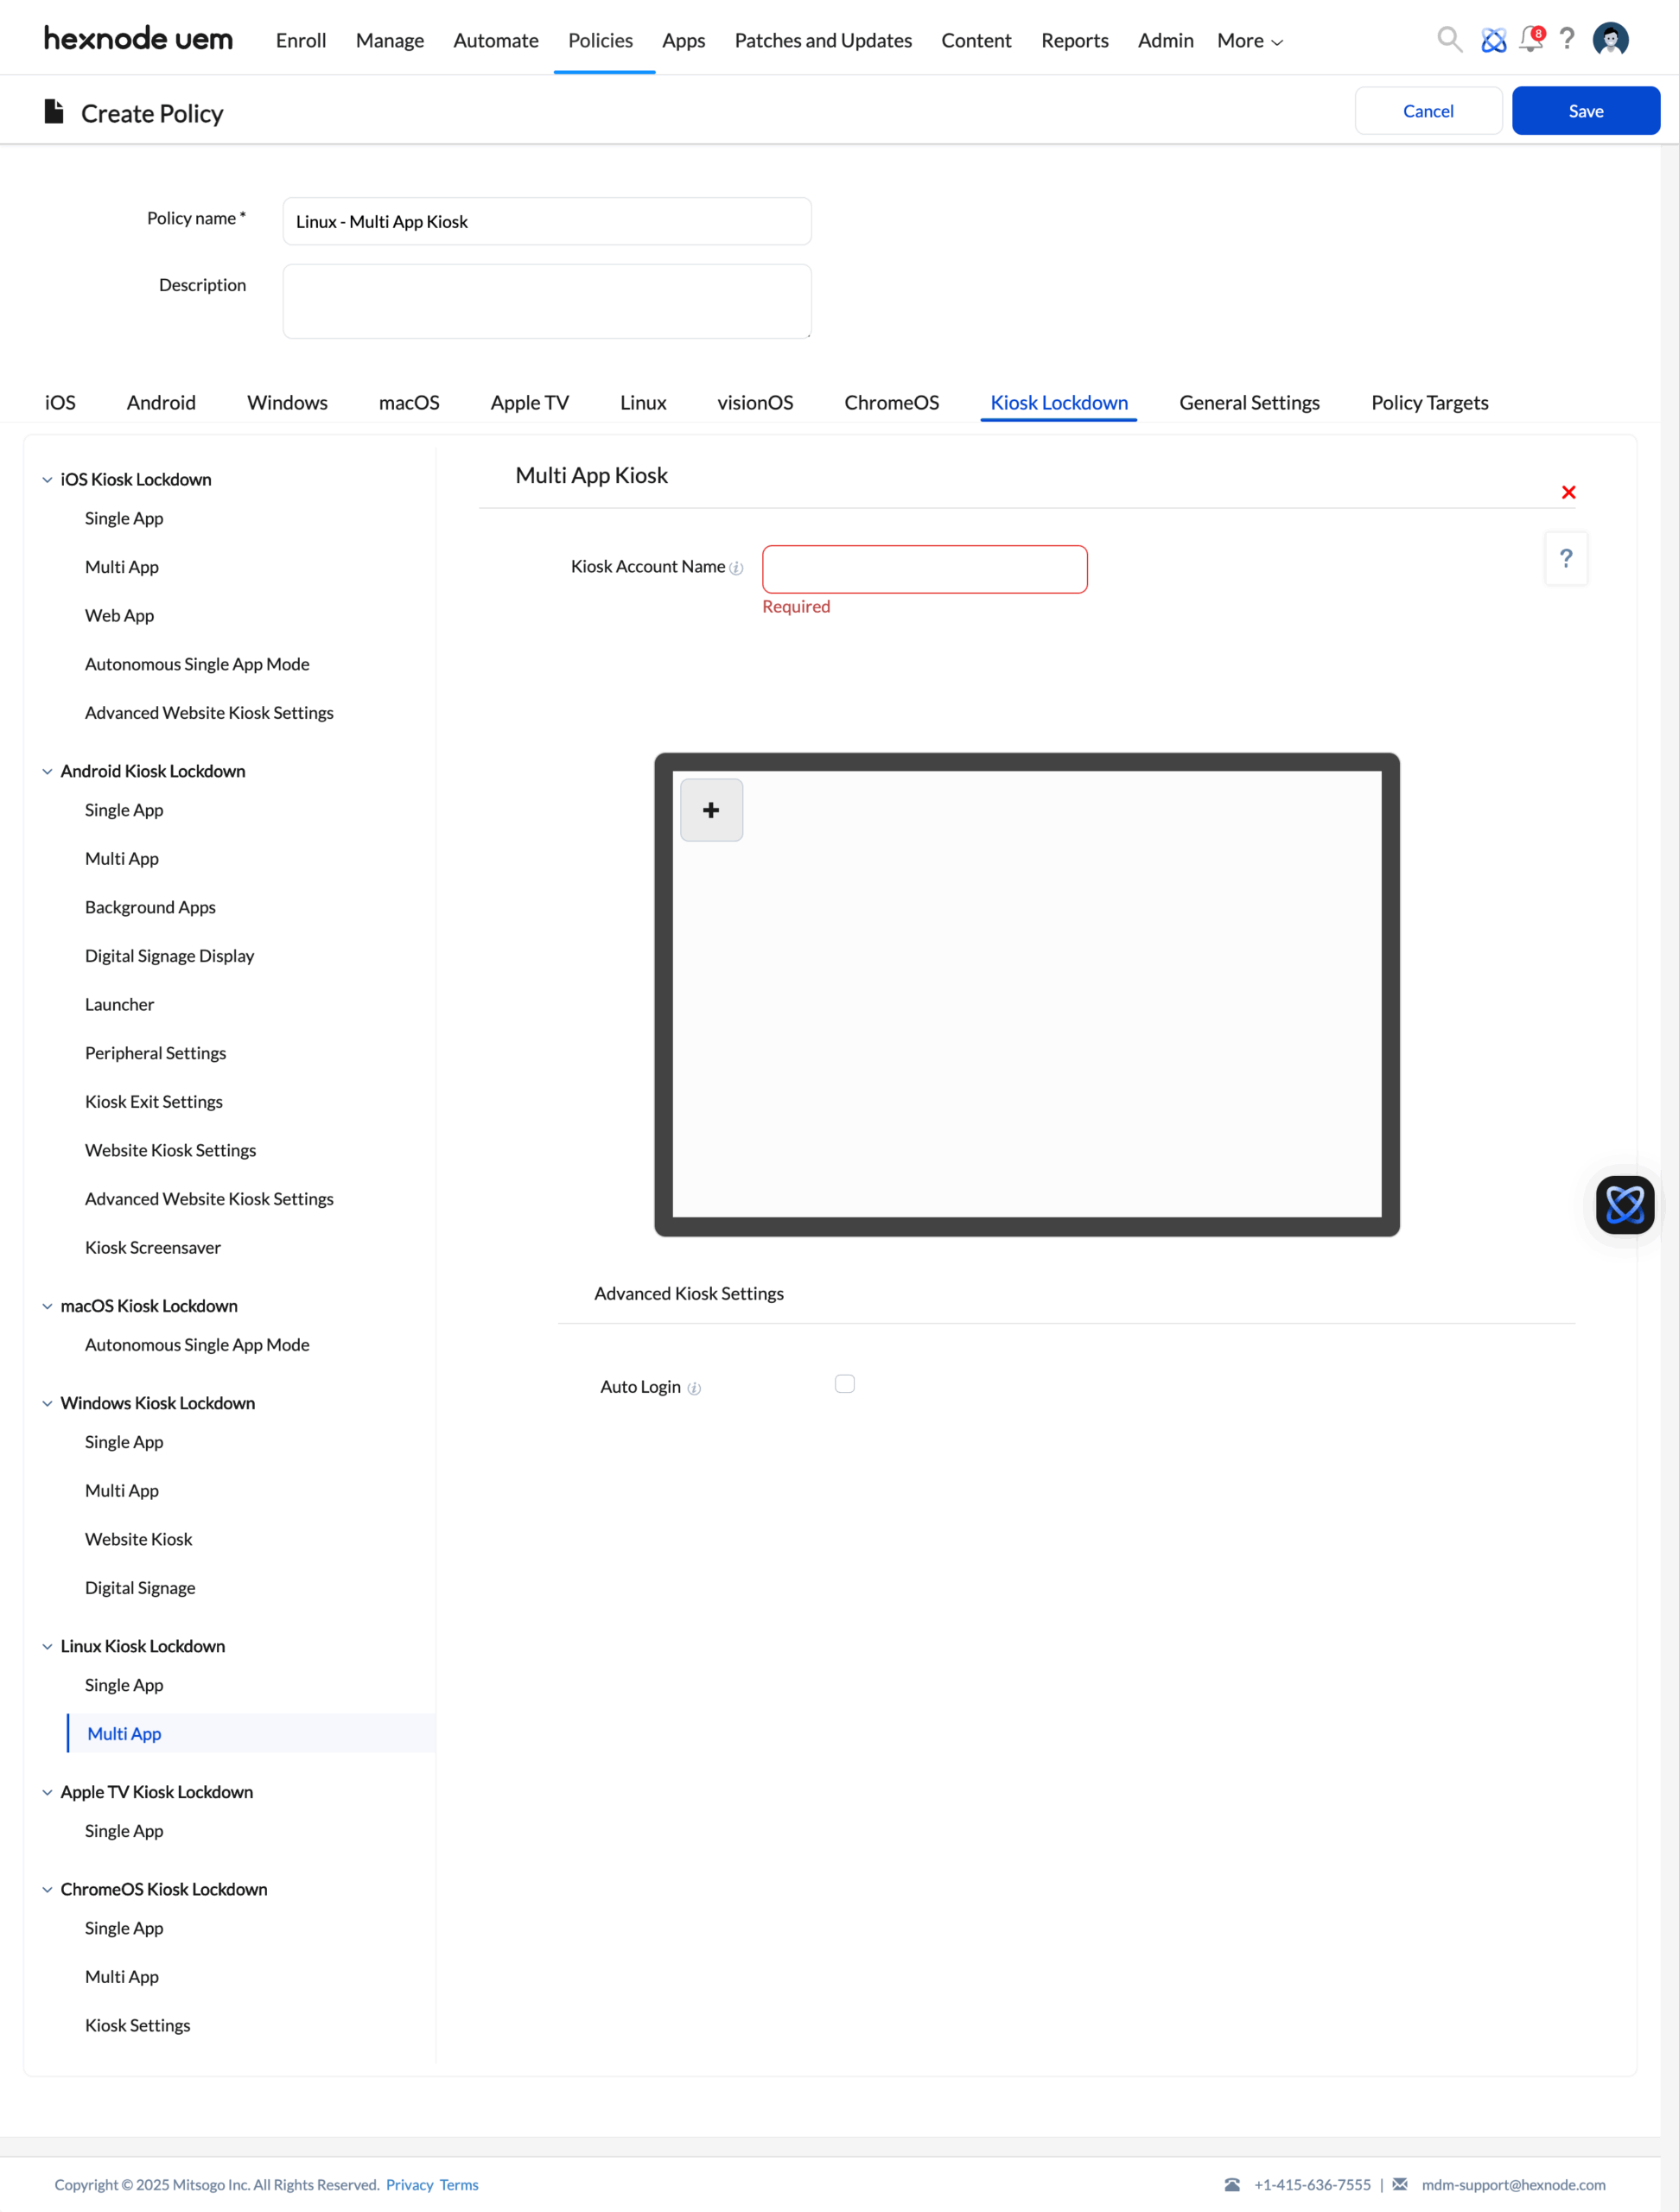Viewport: 1679px width, 2212px height.
Task: Collapse macOS Kiosk Lockdown section
Action: pyautogui.click(x=47, y=1306)
